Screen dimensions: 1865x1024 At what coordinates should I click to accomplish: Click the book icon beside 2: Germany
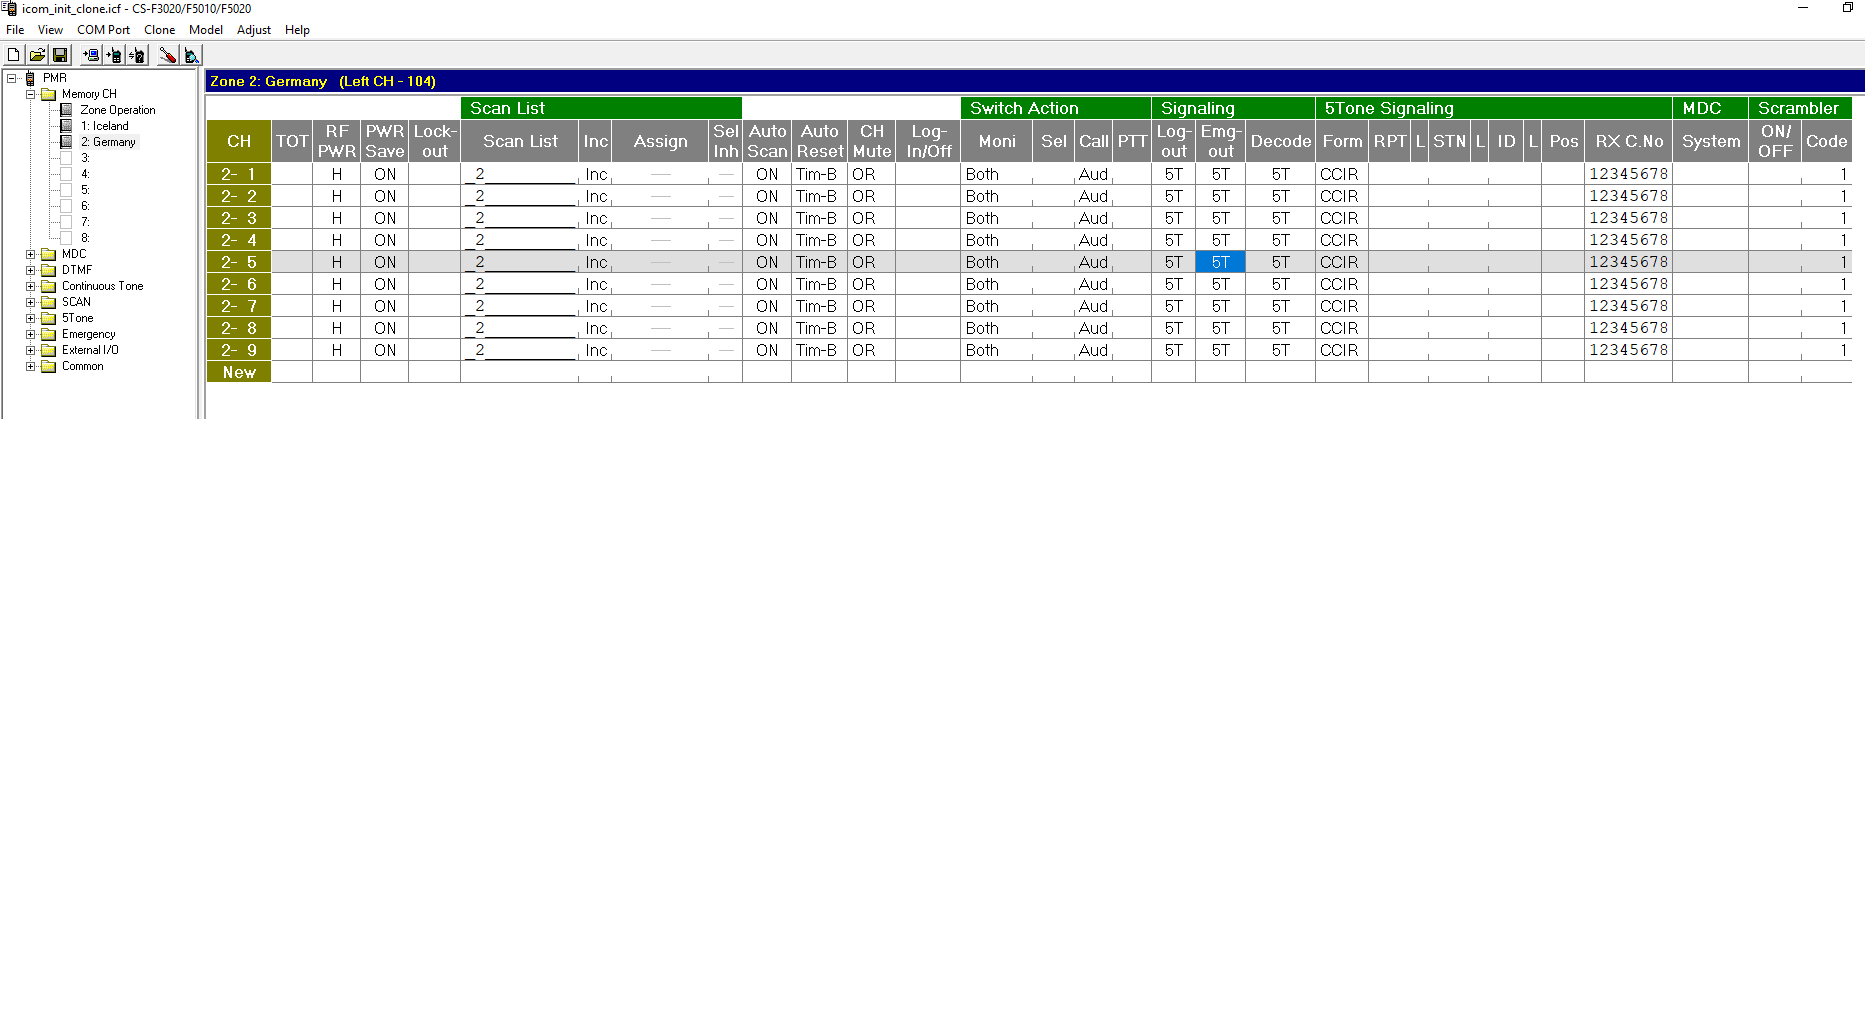[x=66, y=142]
